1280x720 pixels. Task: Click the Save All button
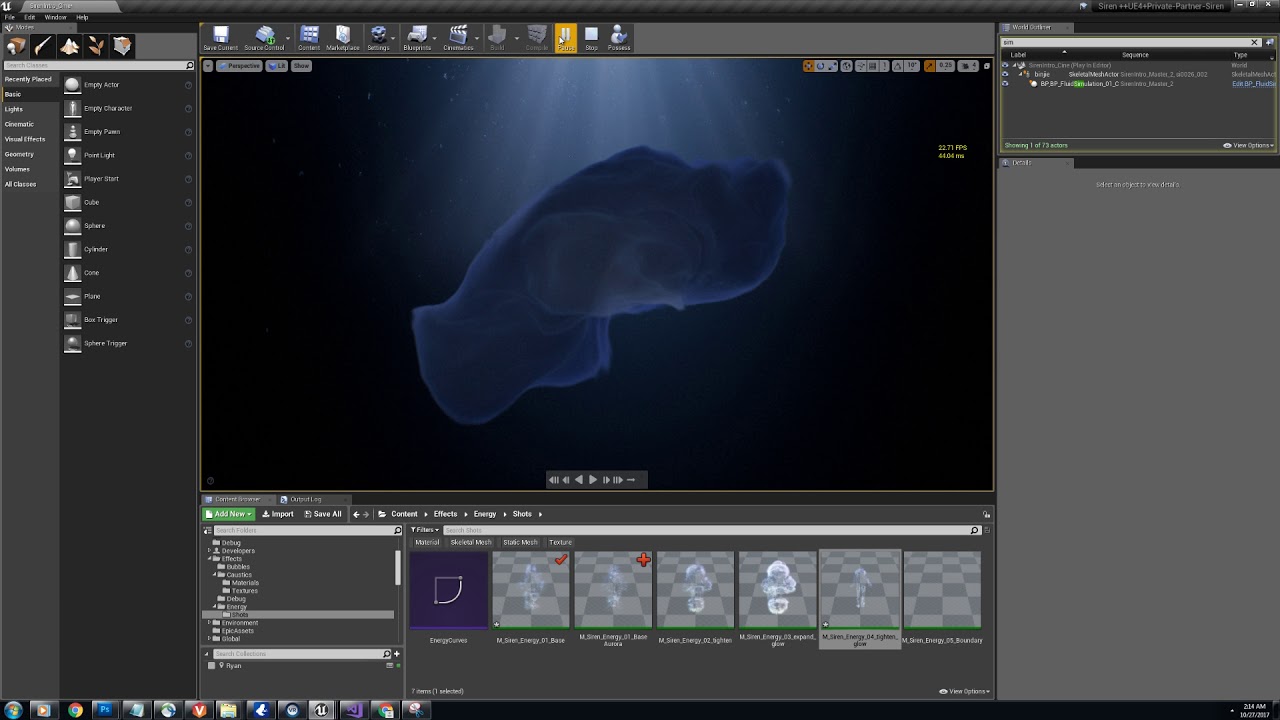tap(322, 514)
